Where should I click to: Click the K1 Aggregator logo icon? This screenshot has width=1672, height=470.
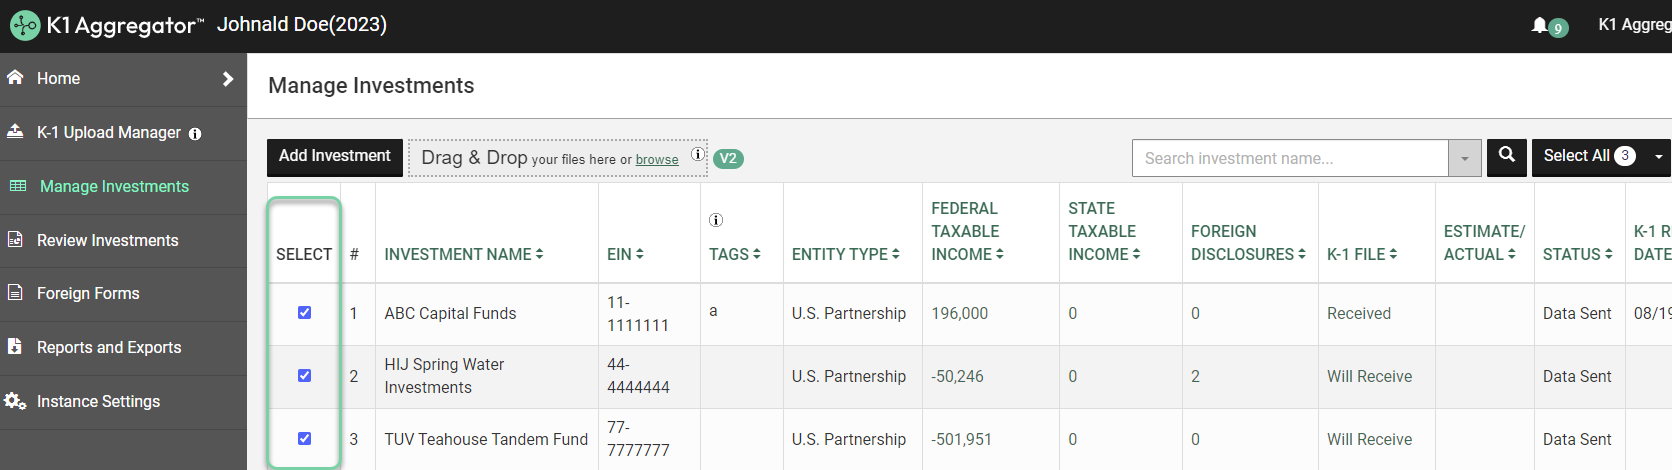coord(24,25)
